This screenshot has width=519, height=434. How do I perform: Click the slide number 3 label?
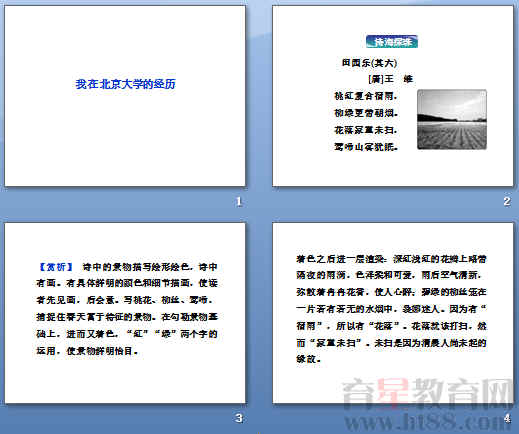[239, 418]
